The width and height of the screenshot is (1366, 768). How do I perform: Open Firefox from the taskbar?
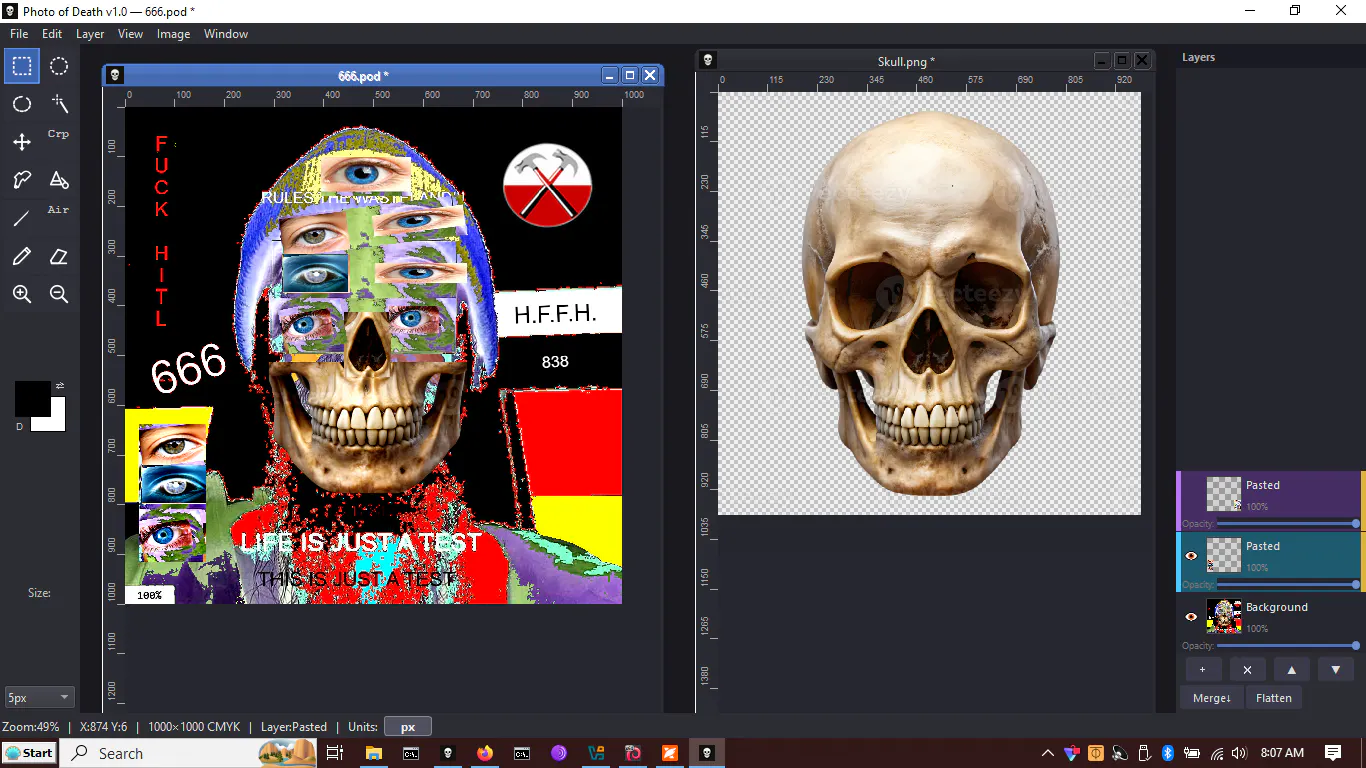[485, 753]
